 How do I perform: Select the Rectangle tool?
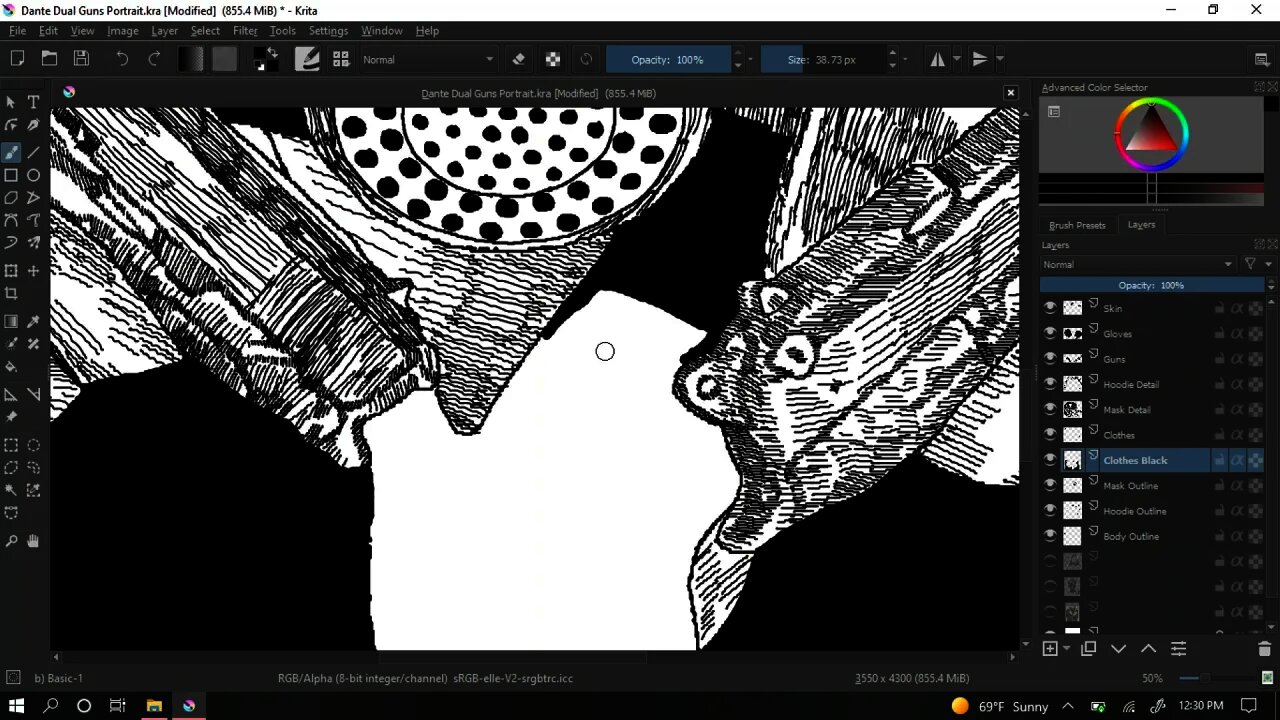[11, 175]
